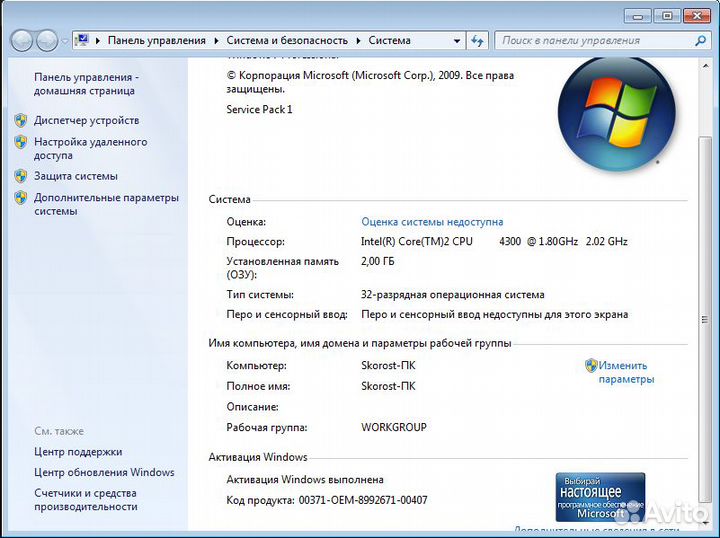This screenshot has width=720, height=538.
Task: Click the Forward navigation arrow button
Action: (x=47, y=41)
